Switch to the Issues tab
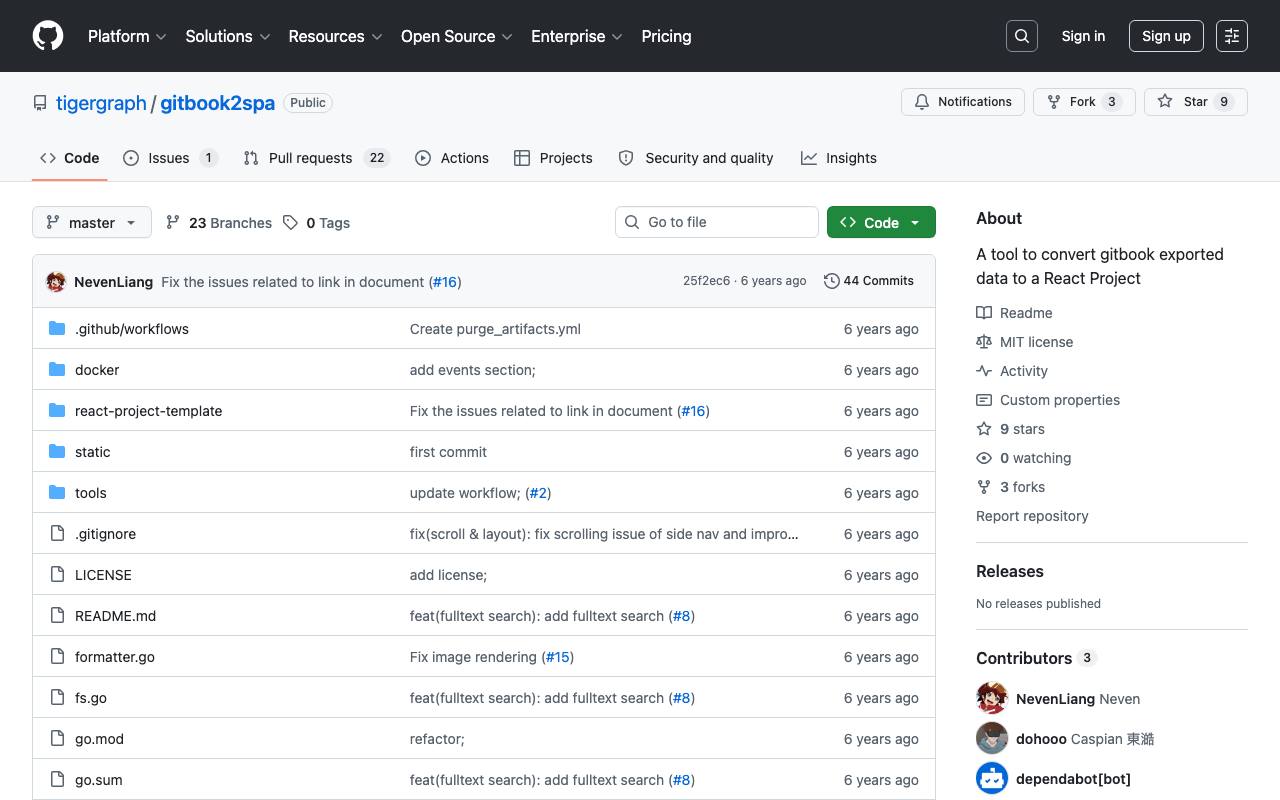1280x800 pixels. pos(170,158)
